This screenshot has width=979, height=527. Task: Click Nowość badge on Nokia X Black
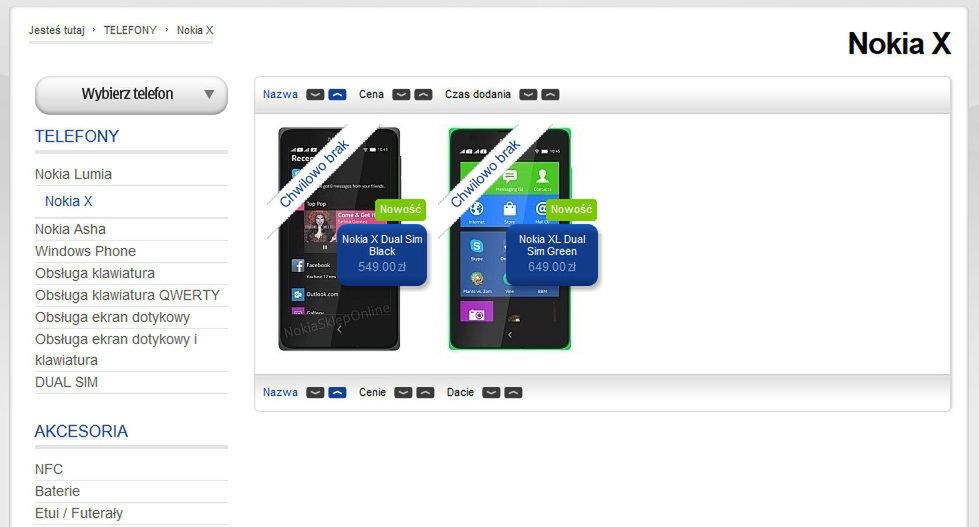(400, 209)
